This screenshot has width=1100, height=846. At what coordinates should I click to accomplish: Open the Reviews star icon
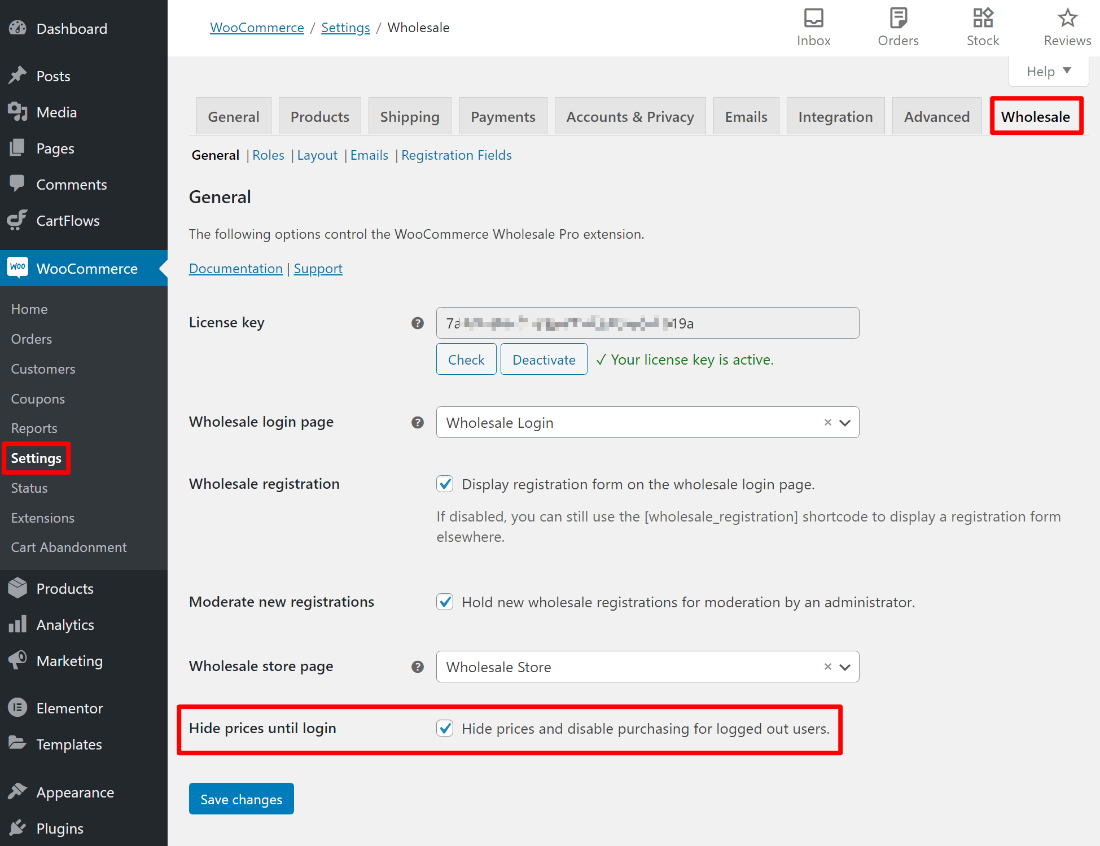(1067, 18)
